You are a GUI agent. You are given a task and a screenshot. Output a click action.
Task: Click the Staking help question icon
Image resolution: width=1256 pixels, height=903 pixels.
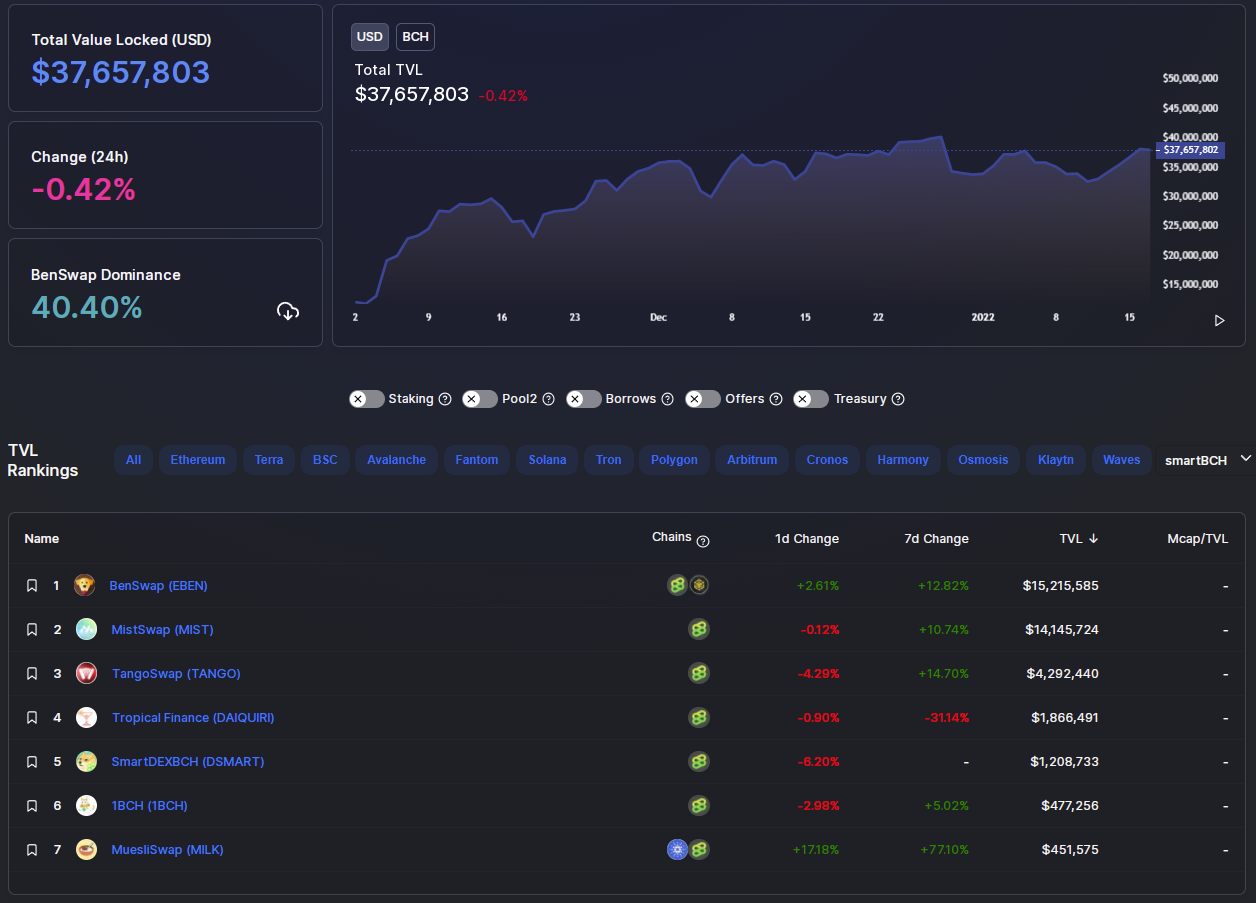pyautogui.click(x=445, y=399)
